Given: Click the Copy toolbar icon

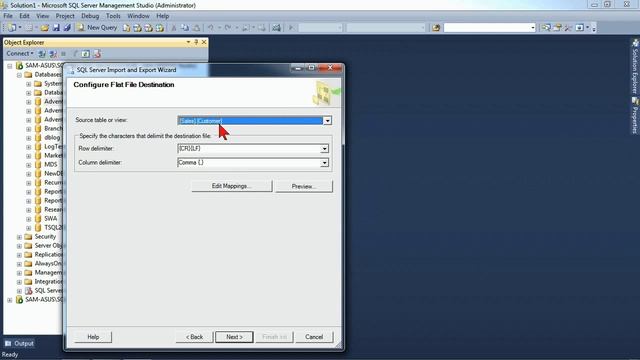Looking at the screenshot, I should [x=185, y=28].
